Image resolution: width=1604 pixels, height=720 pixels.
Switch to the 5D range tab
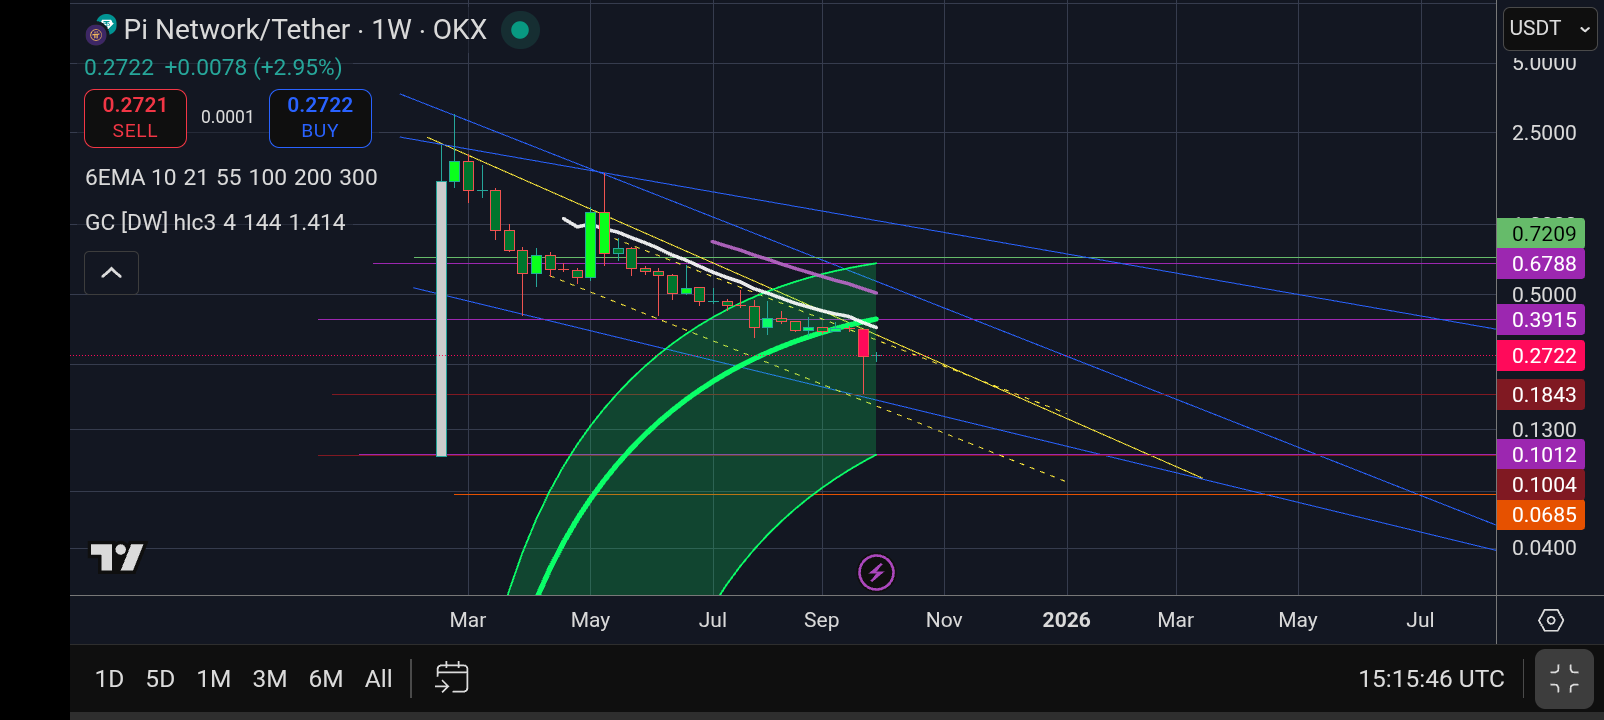click(160, 679)
